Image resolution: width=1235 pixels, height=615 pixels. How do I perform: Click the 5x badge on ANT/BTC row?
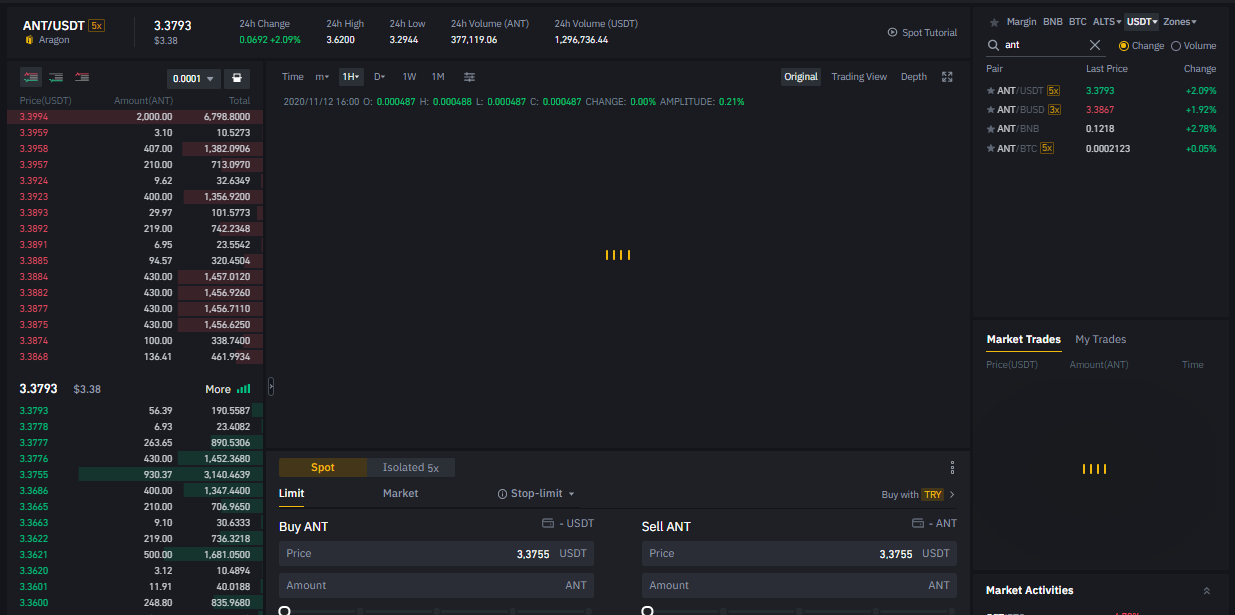1047,149
